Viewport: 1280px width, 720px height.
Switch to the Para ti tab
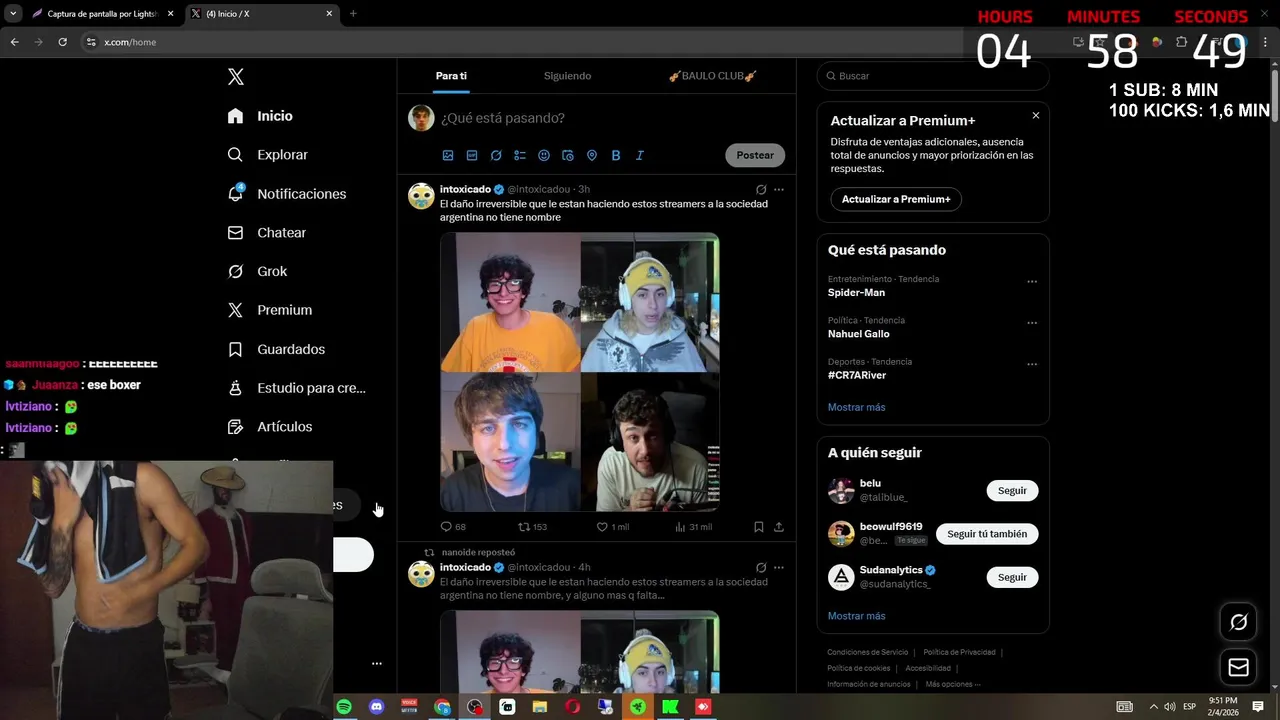pos(451,76)
